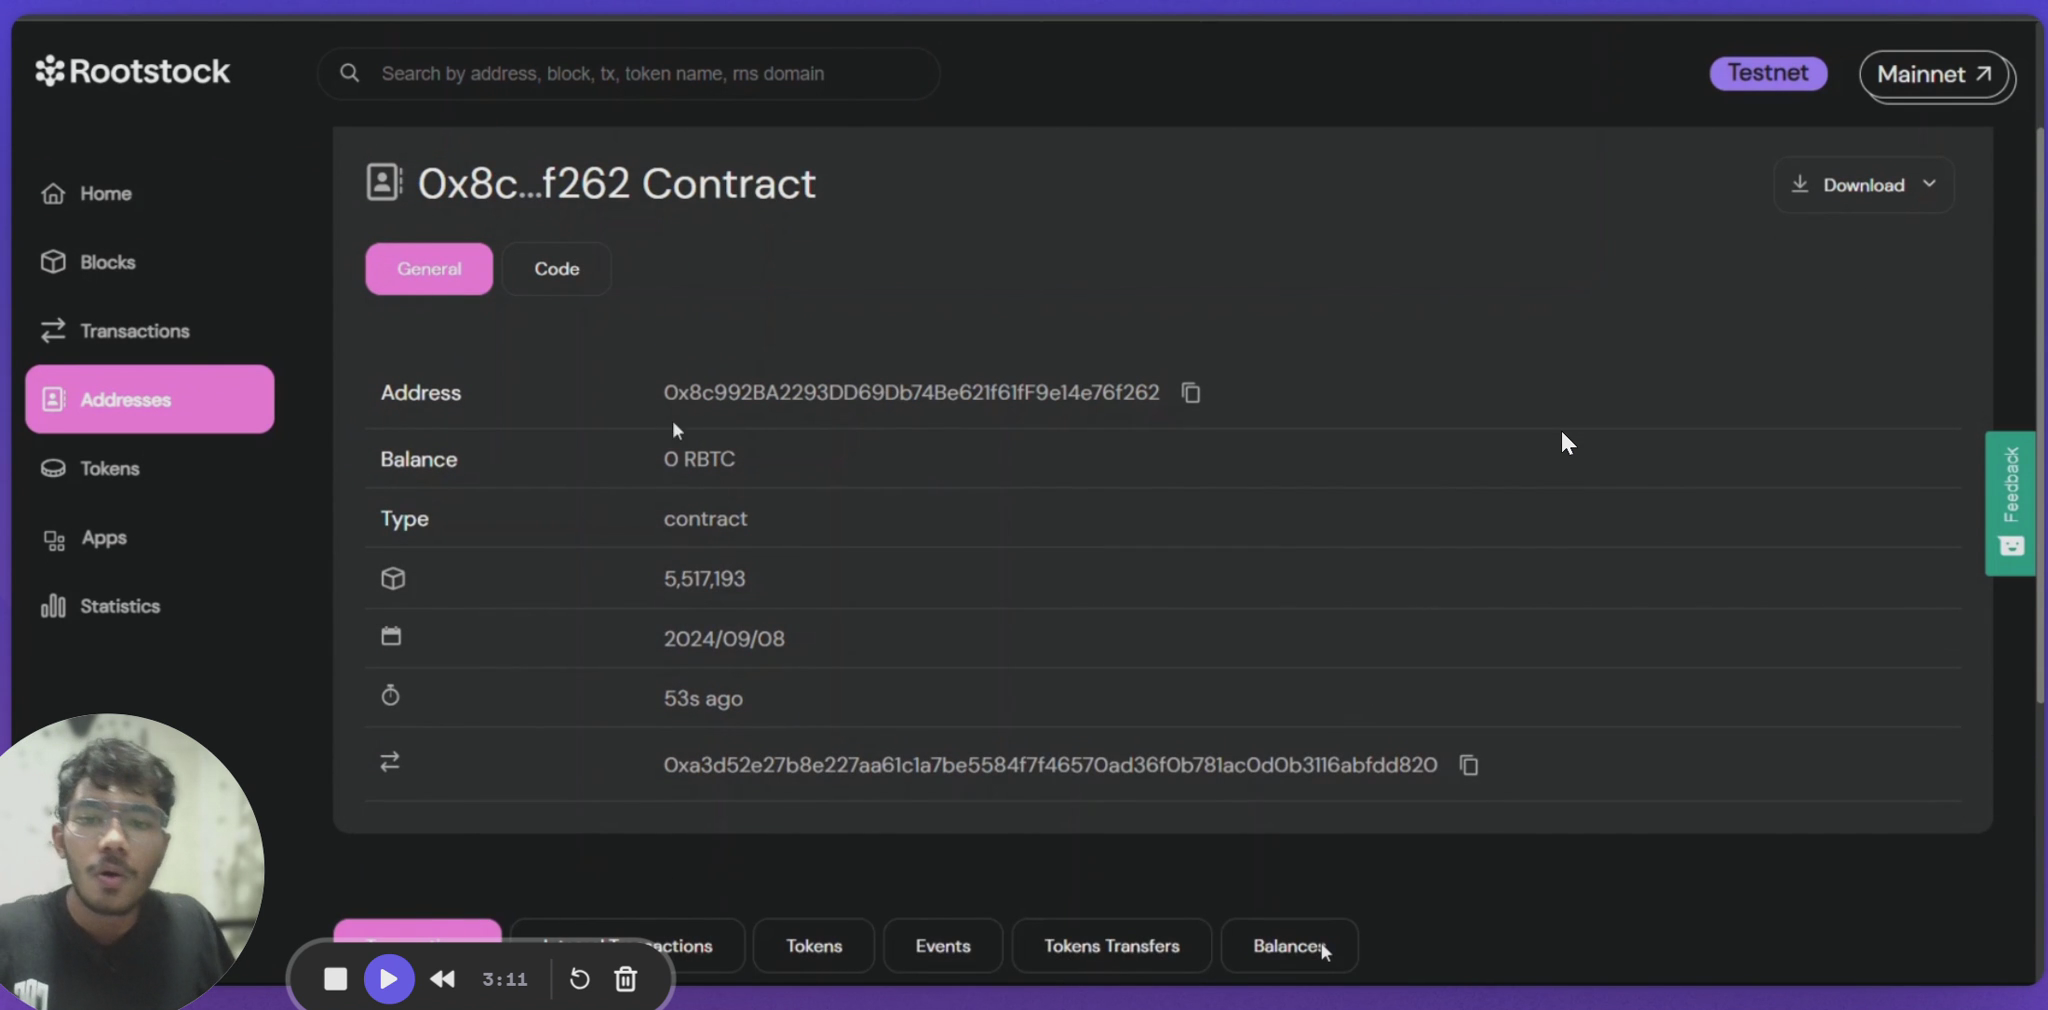Delete the recording with trash icon
The width and height of the screenshot is (2048, 1010).
point(626,979)
